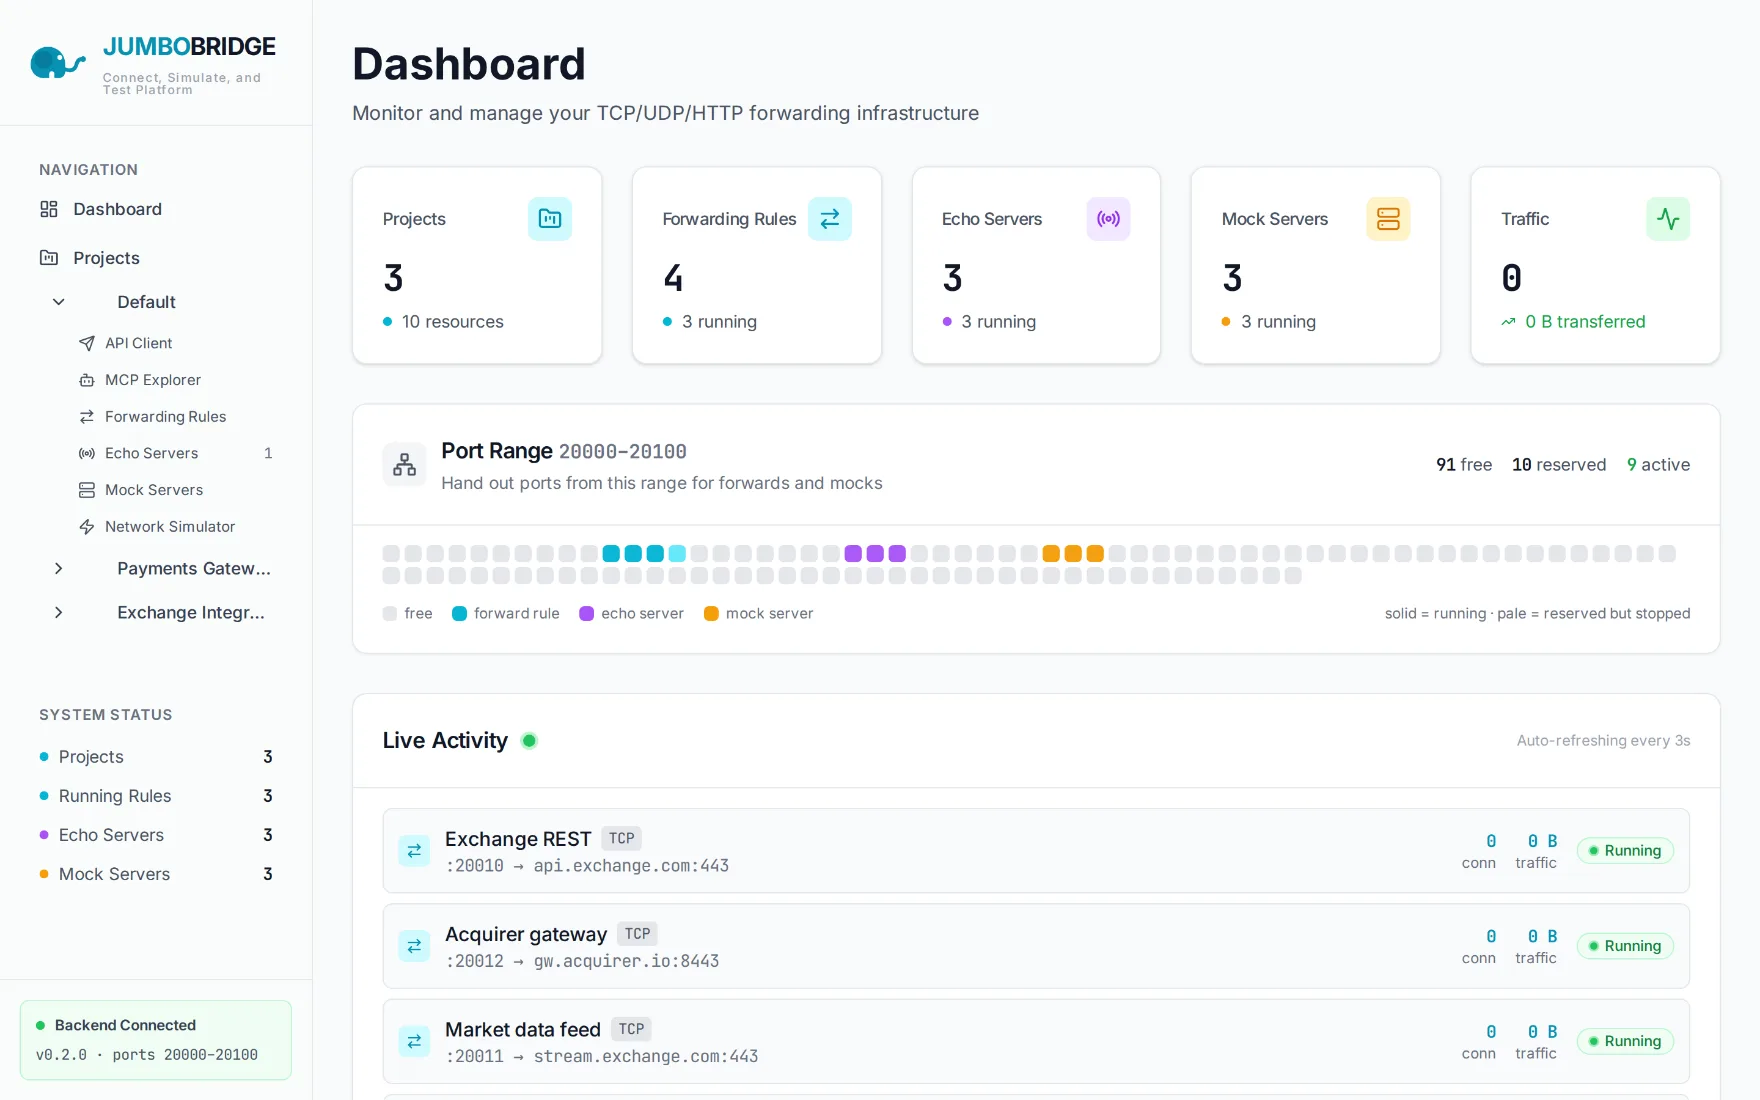The image size is (1760, 1100).
Task: Click the Port Range network icon
Action: [x=405, y=465]
